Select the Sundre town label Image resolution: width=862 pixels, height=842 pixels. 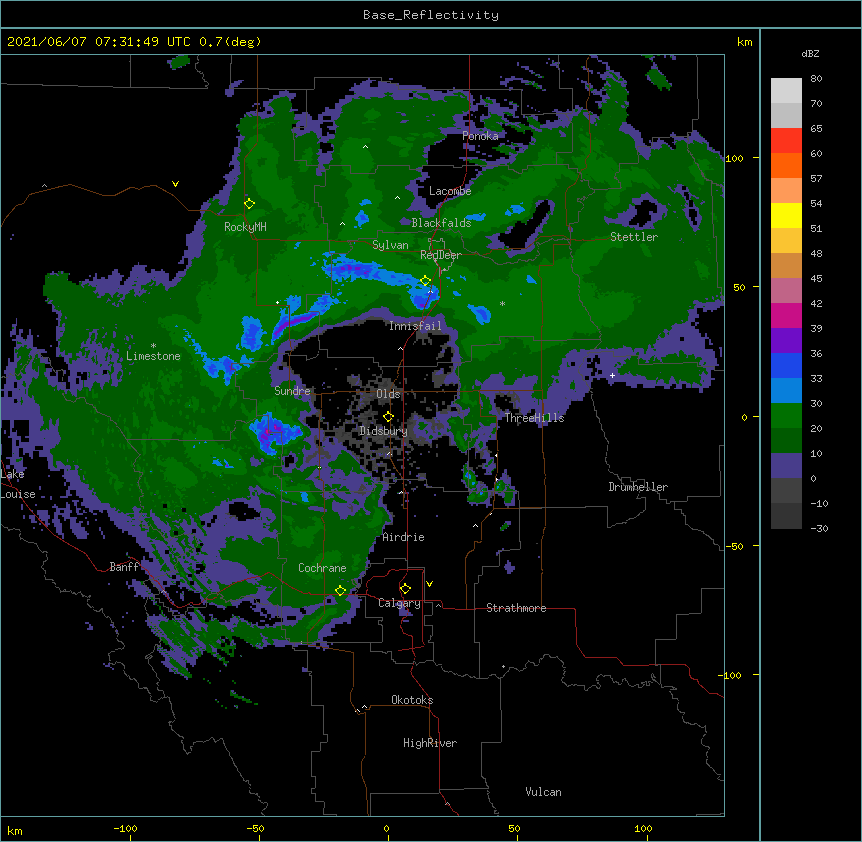pyautogui.click(x=292, y=391)
